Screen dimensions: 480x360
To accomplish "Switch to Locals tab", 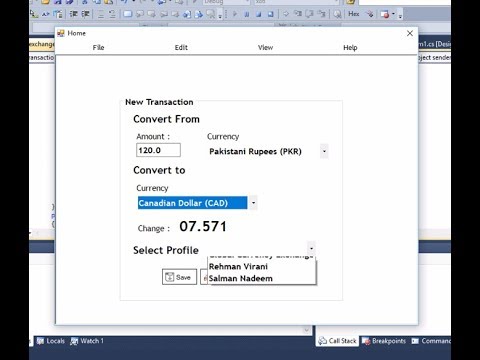I will (51, 341).
